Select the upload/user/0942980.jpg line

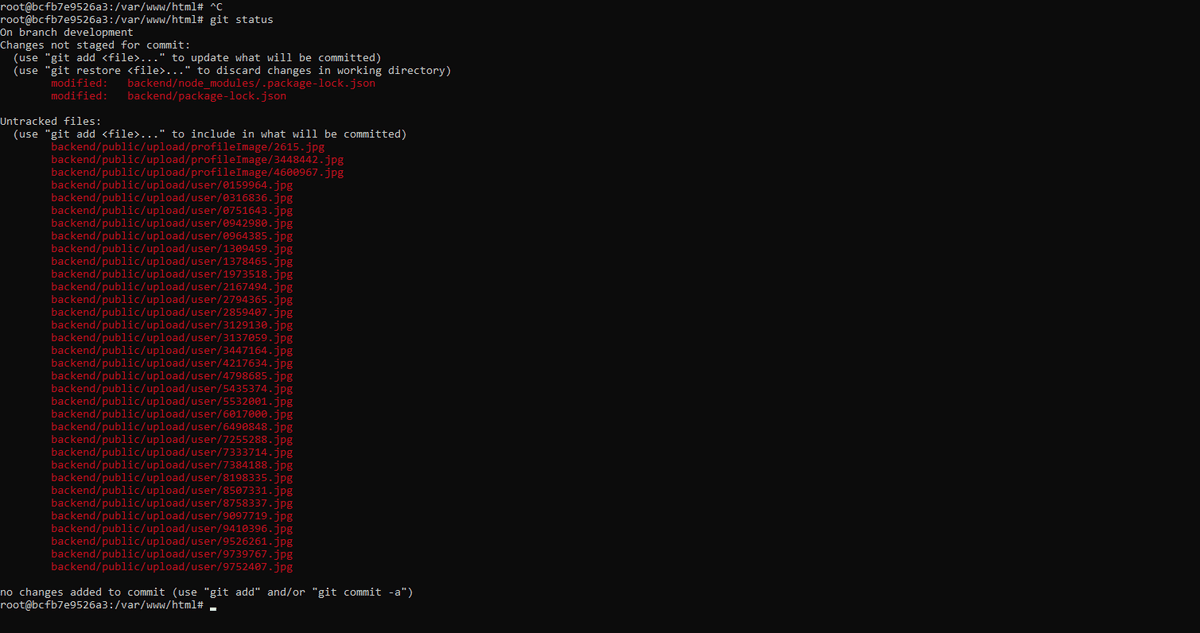pyautogui.click(x=172, y=223)
